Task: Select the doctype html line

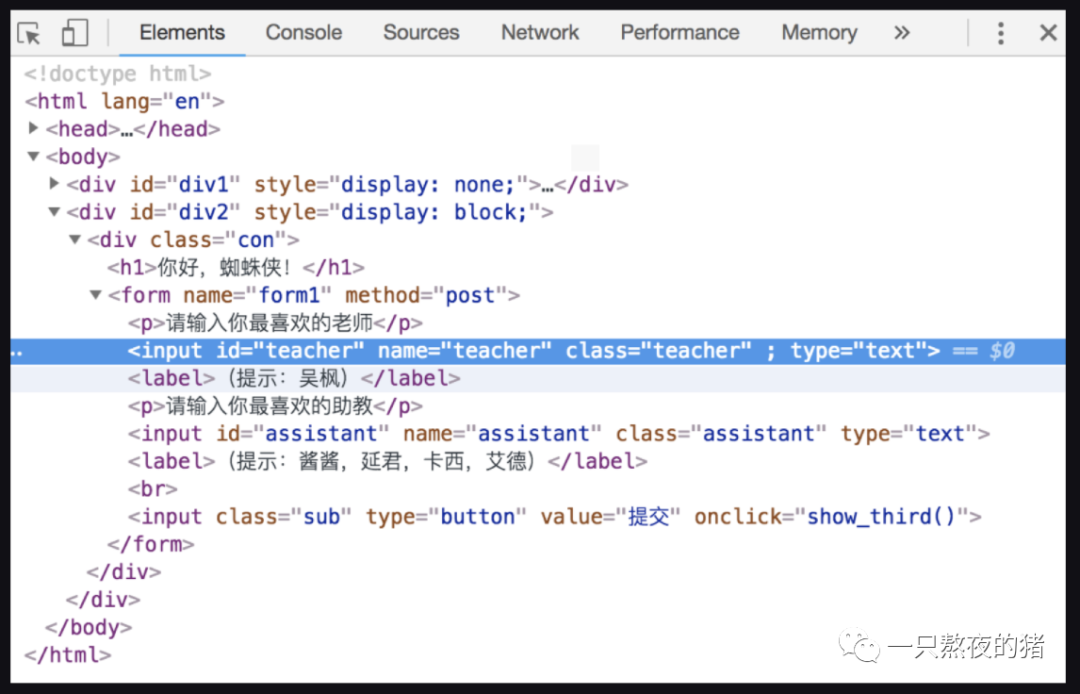Action: (x=118, y=74)
